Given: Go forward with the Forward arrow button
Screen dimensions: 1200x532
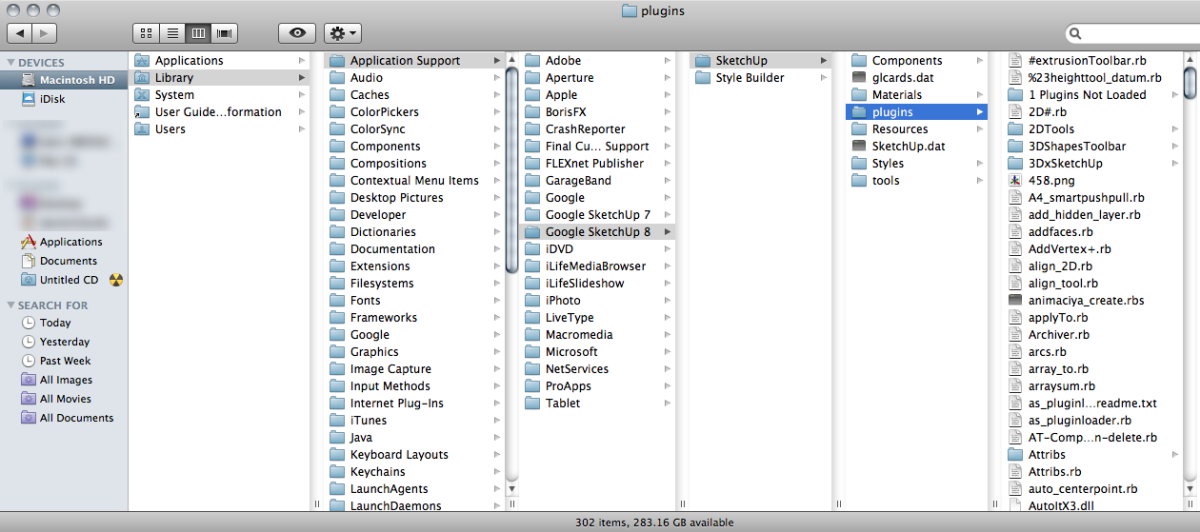Looking at the screenshot, I should click(x=45, y=33).
